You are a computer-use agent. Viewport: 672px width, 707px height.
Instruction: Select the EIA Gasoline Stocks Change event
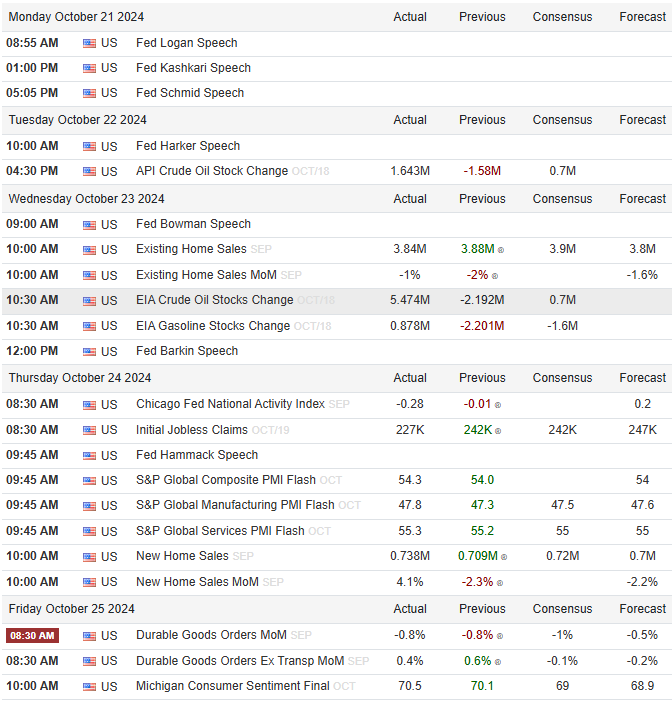[213, 326]
